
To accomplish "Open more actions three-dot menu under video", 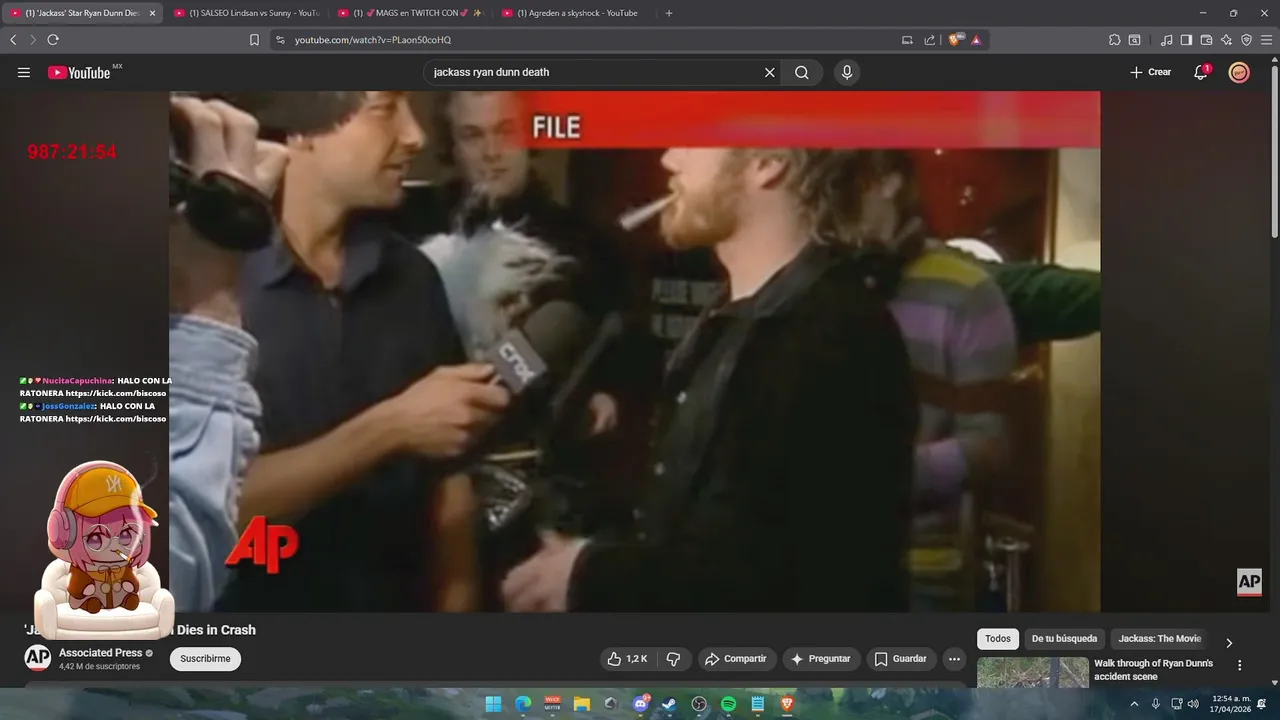I will (x=954, y=659).
